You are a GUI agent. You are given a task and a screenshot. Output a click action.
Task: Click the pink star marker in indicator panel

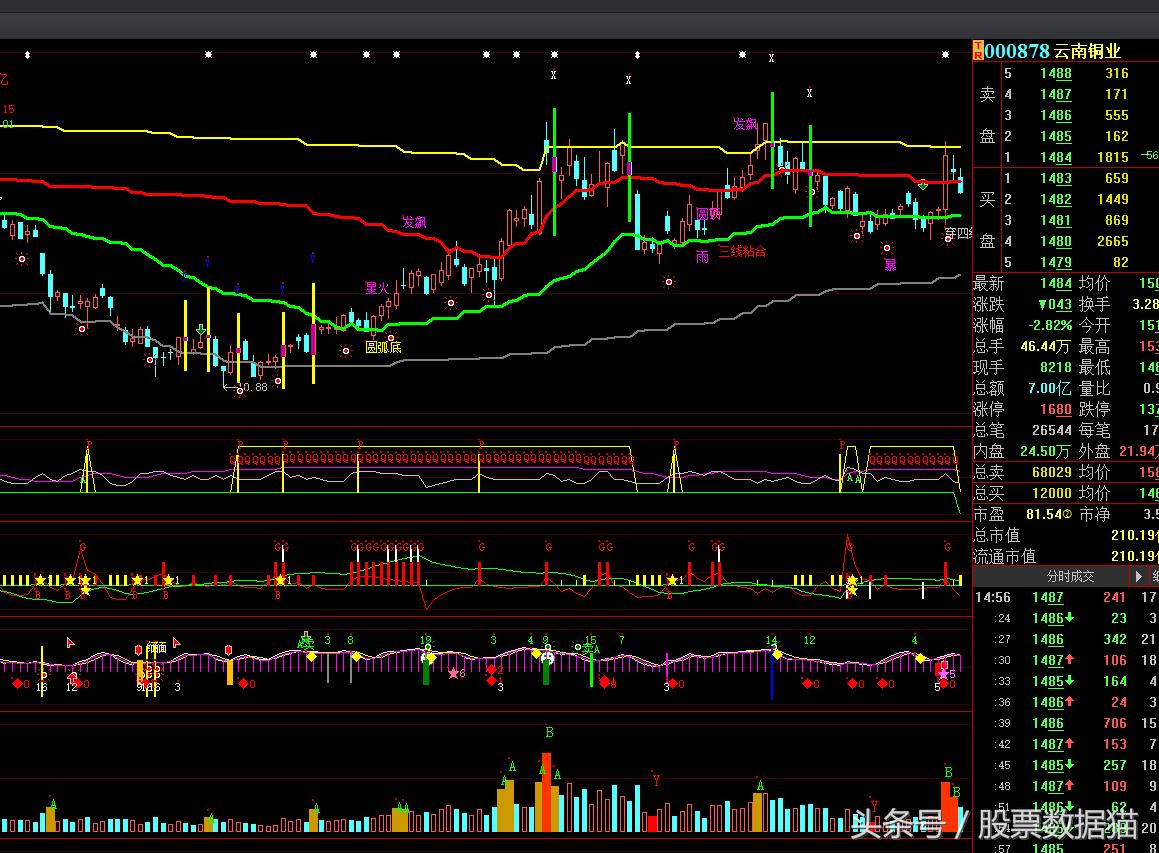453,674
